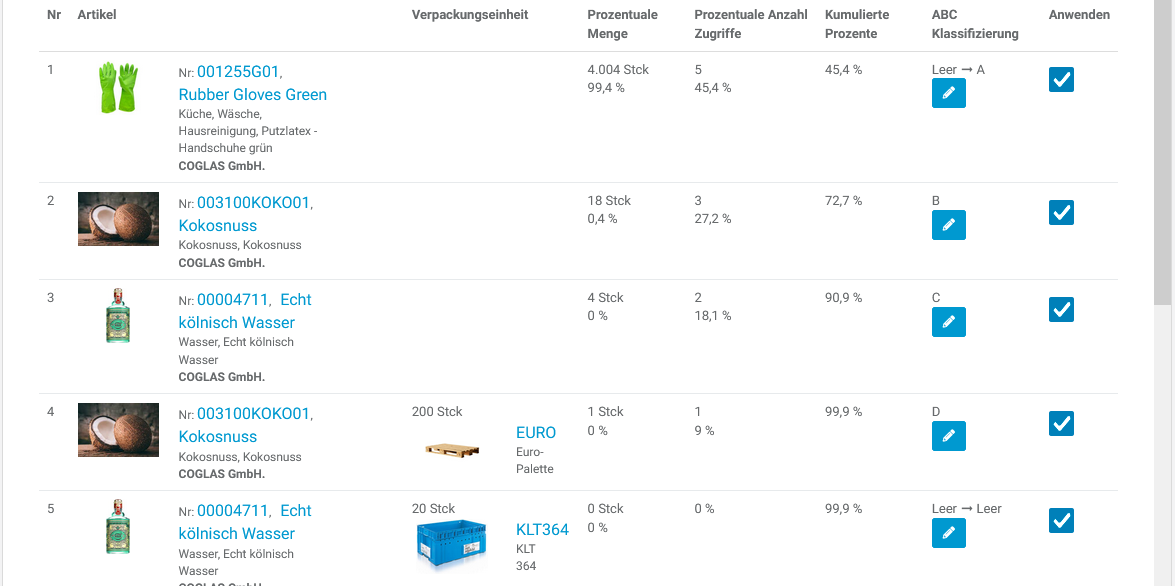1175x586 pixels.
Task: Click coconut thumbnail in row 2
Action: [118, 219]
